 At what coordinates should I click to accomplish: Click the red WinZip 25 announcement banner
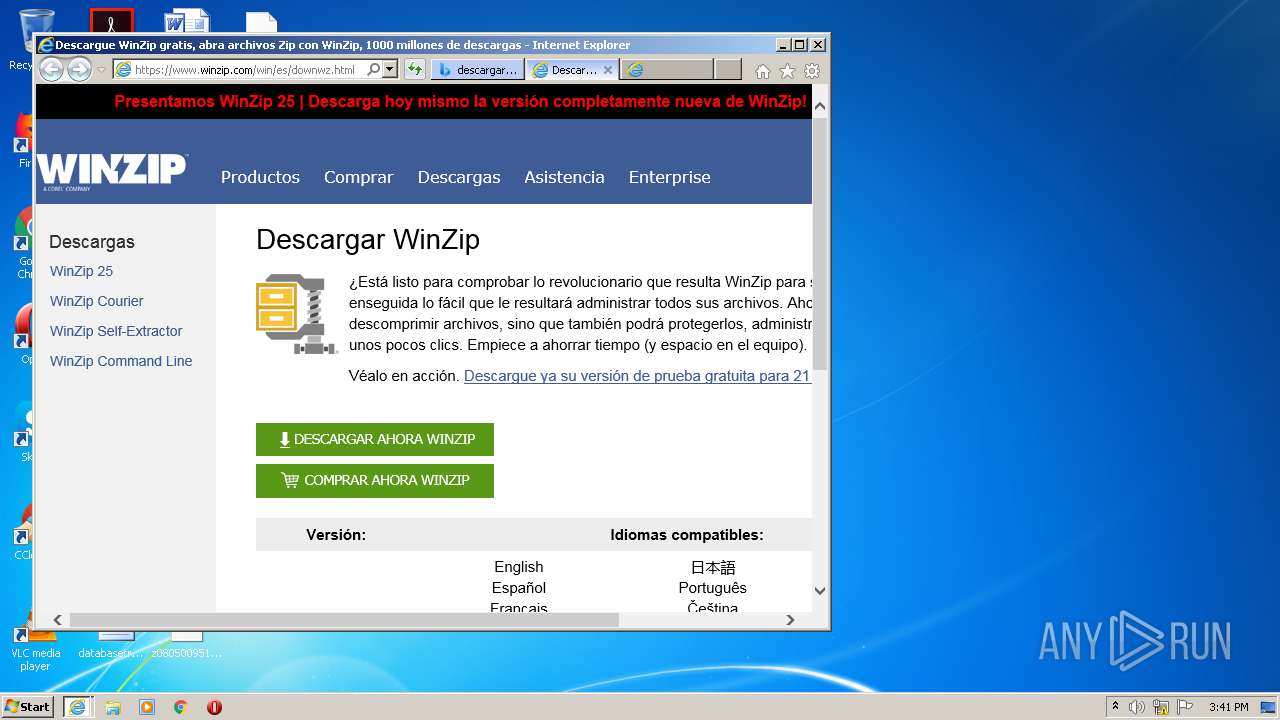pyautogui.click(x=460, y=102)
